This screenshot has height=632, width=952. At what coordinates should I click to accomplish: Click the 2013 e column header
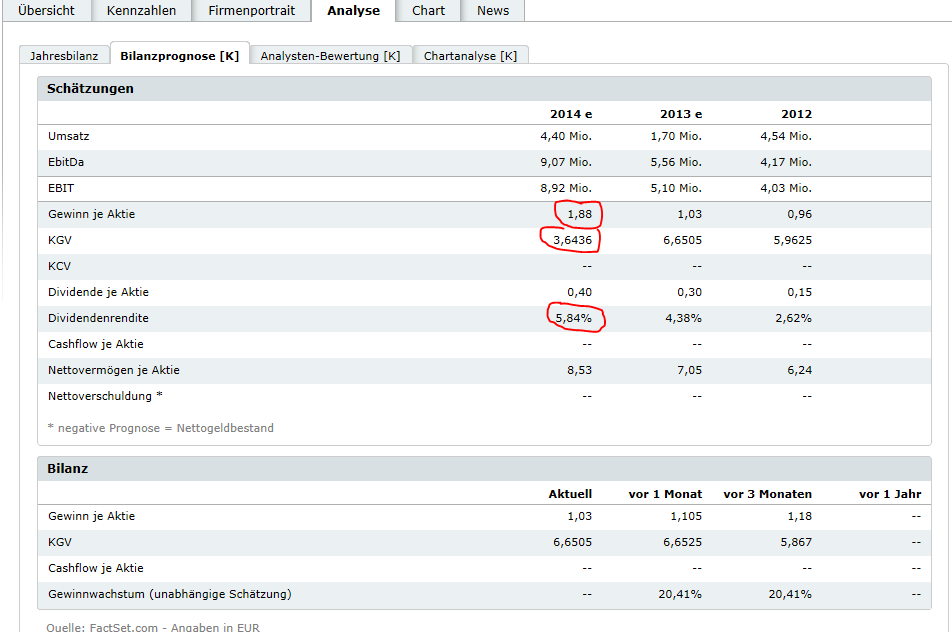[x=680, y=114]
